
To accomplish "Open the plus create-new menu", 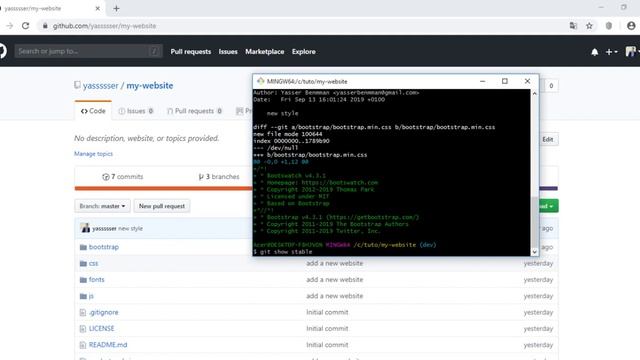I will (611, 52).
